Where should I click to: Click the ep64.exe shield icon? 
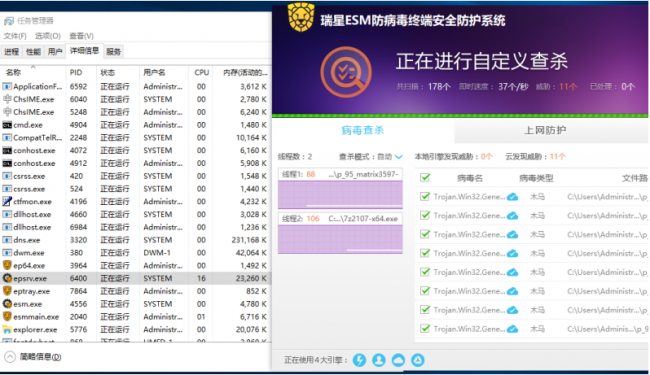coord(7,265)
